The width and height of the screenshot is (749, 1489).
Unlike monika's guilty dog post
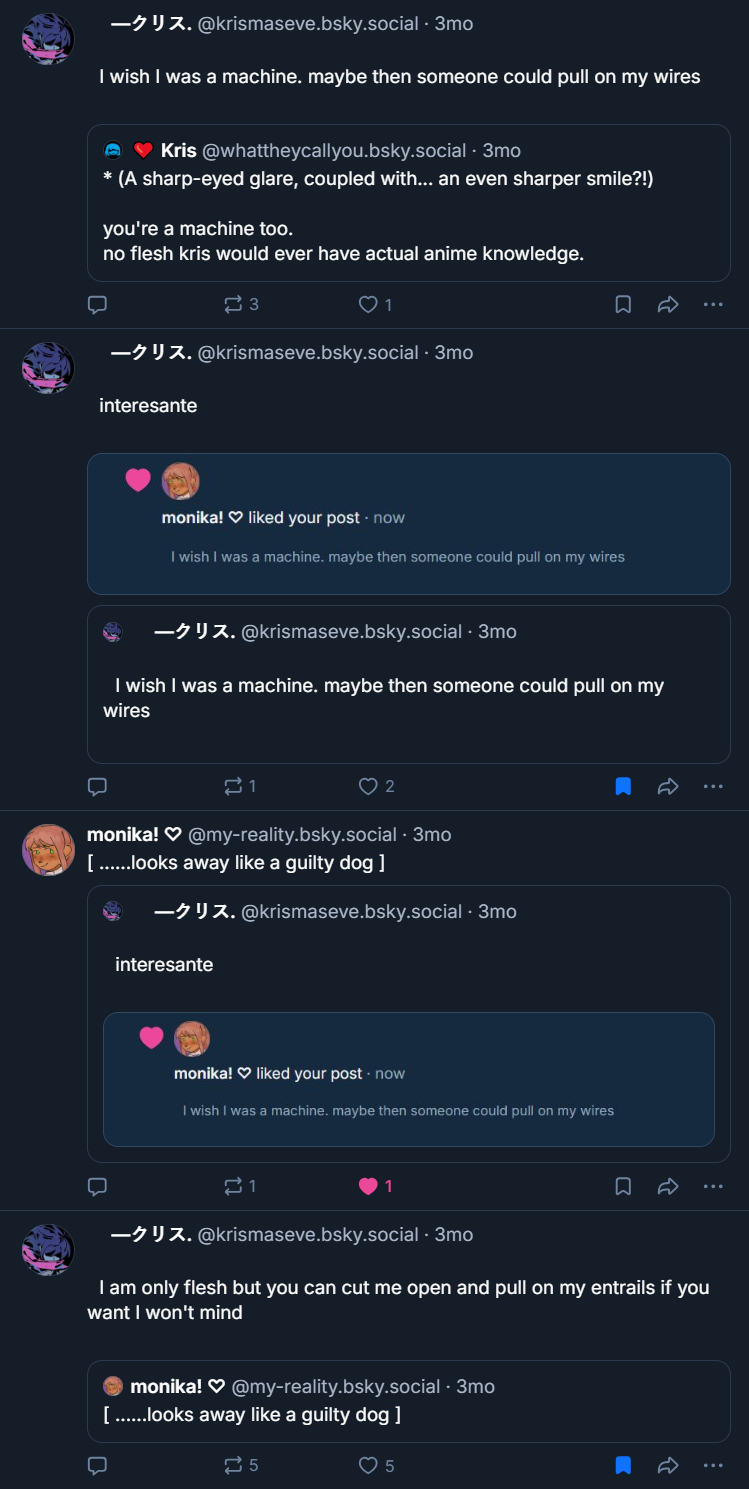368,1186
